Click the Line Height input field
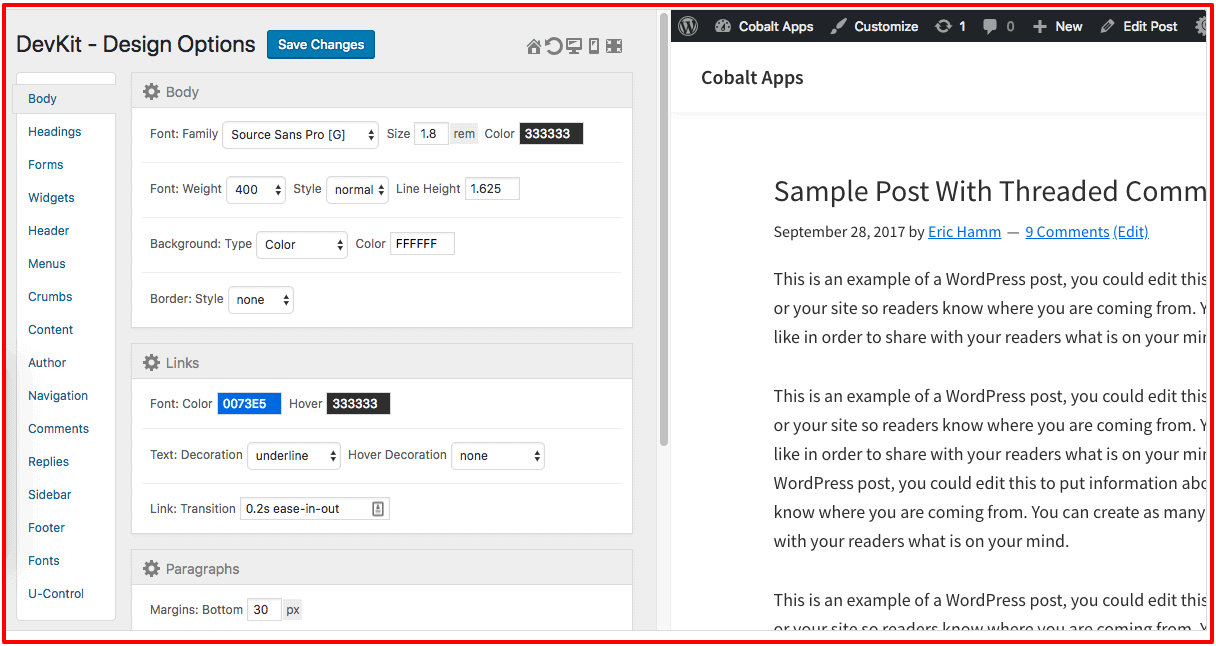 point(492,189)
